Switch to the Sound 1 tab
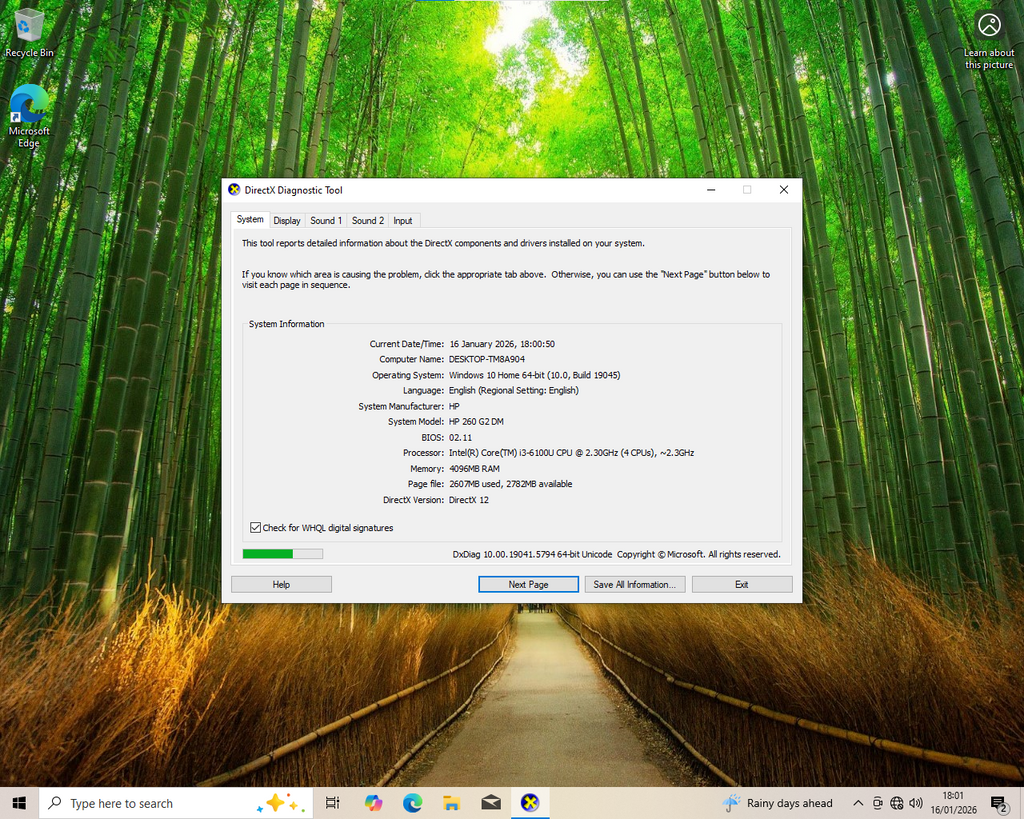 tap(325, 221)
